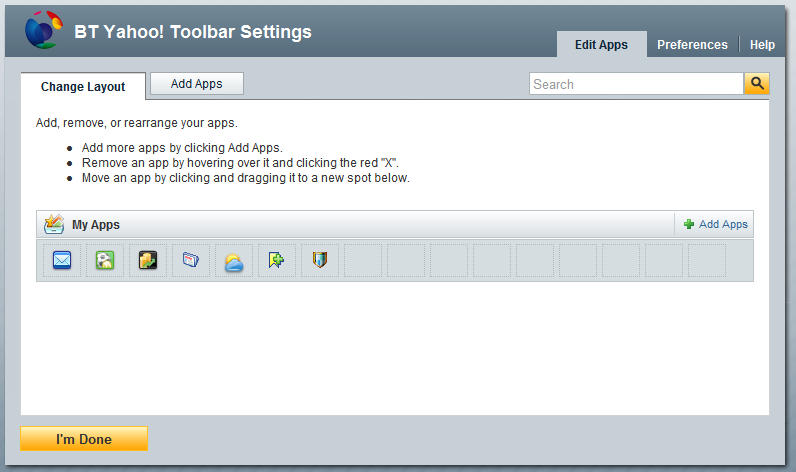Click the "Move an app by clicking" bullet
The width and height of the screenshot is (796, 472).
(x=246, y=178)
